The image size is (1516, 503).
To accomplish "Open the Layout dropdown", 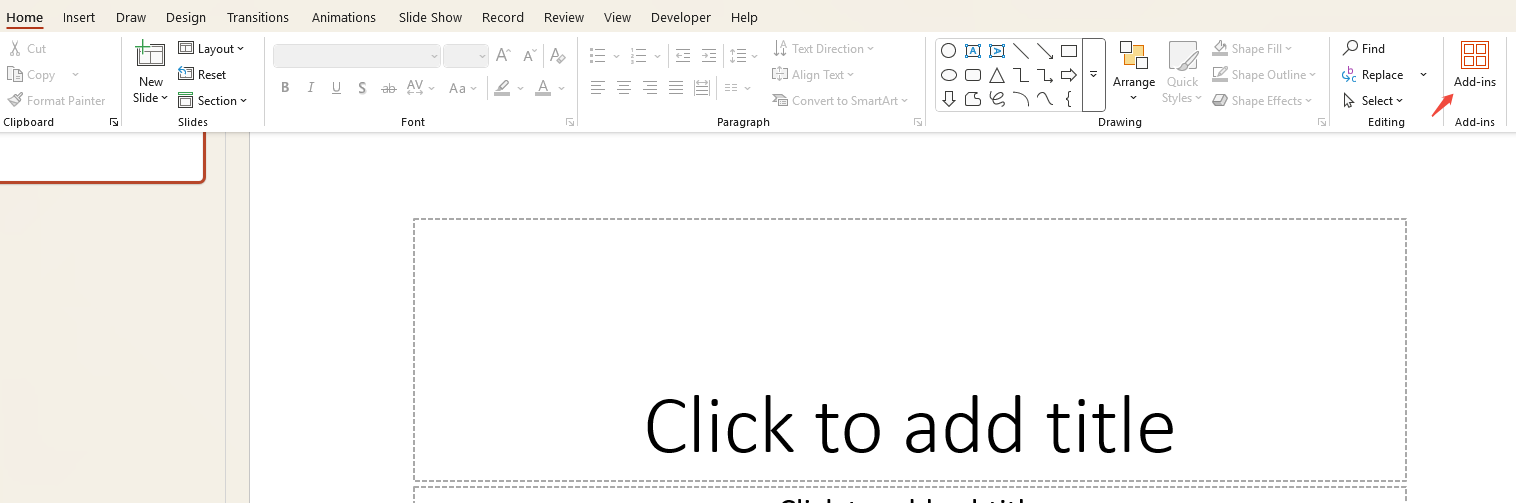I will [x=211, y=48].
